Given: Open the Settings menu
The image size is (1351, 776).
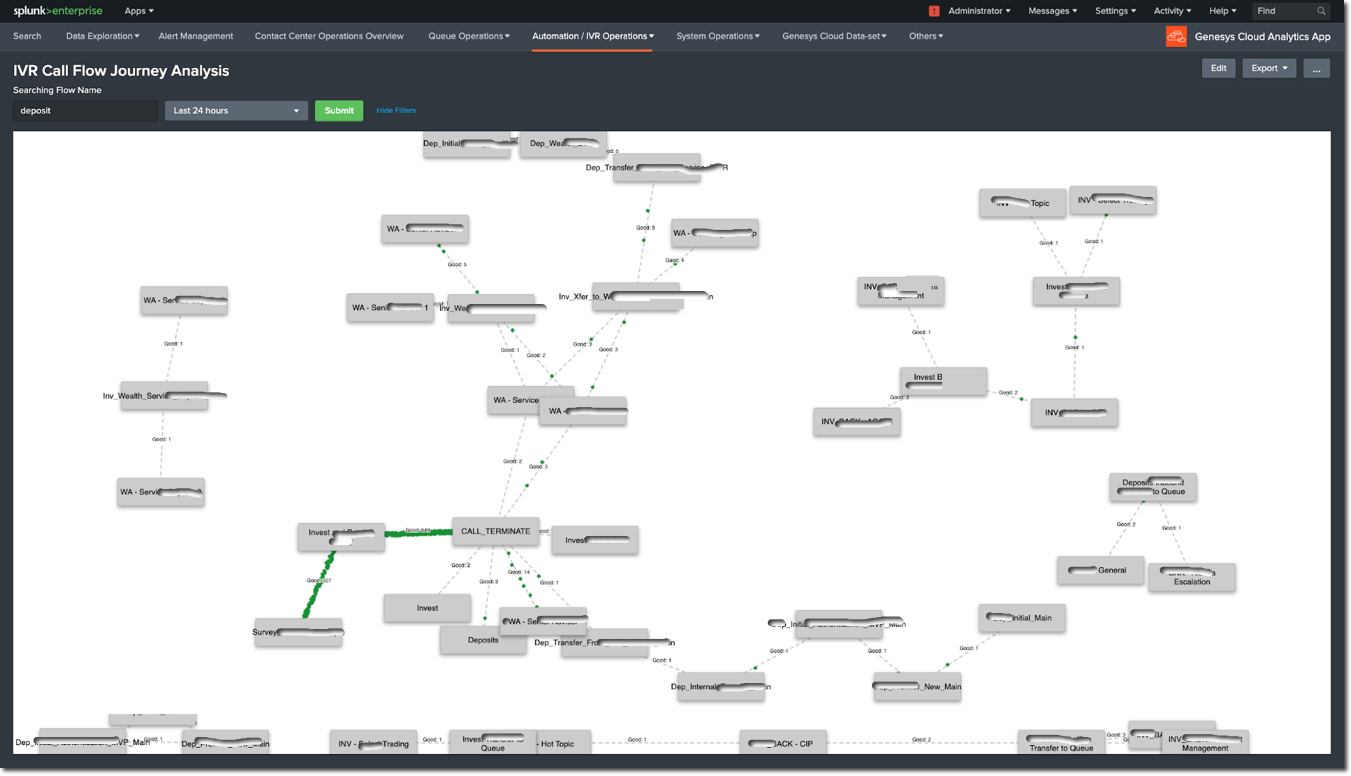Looking at the screenshot, I should pyautogui.click(x=1115, y=11).
